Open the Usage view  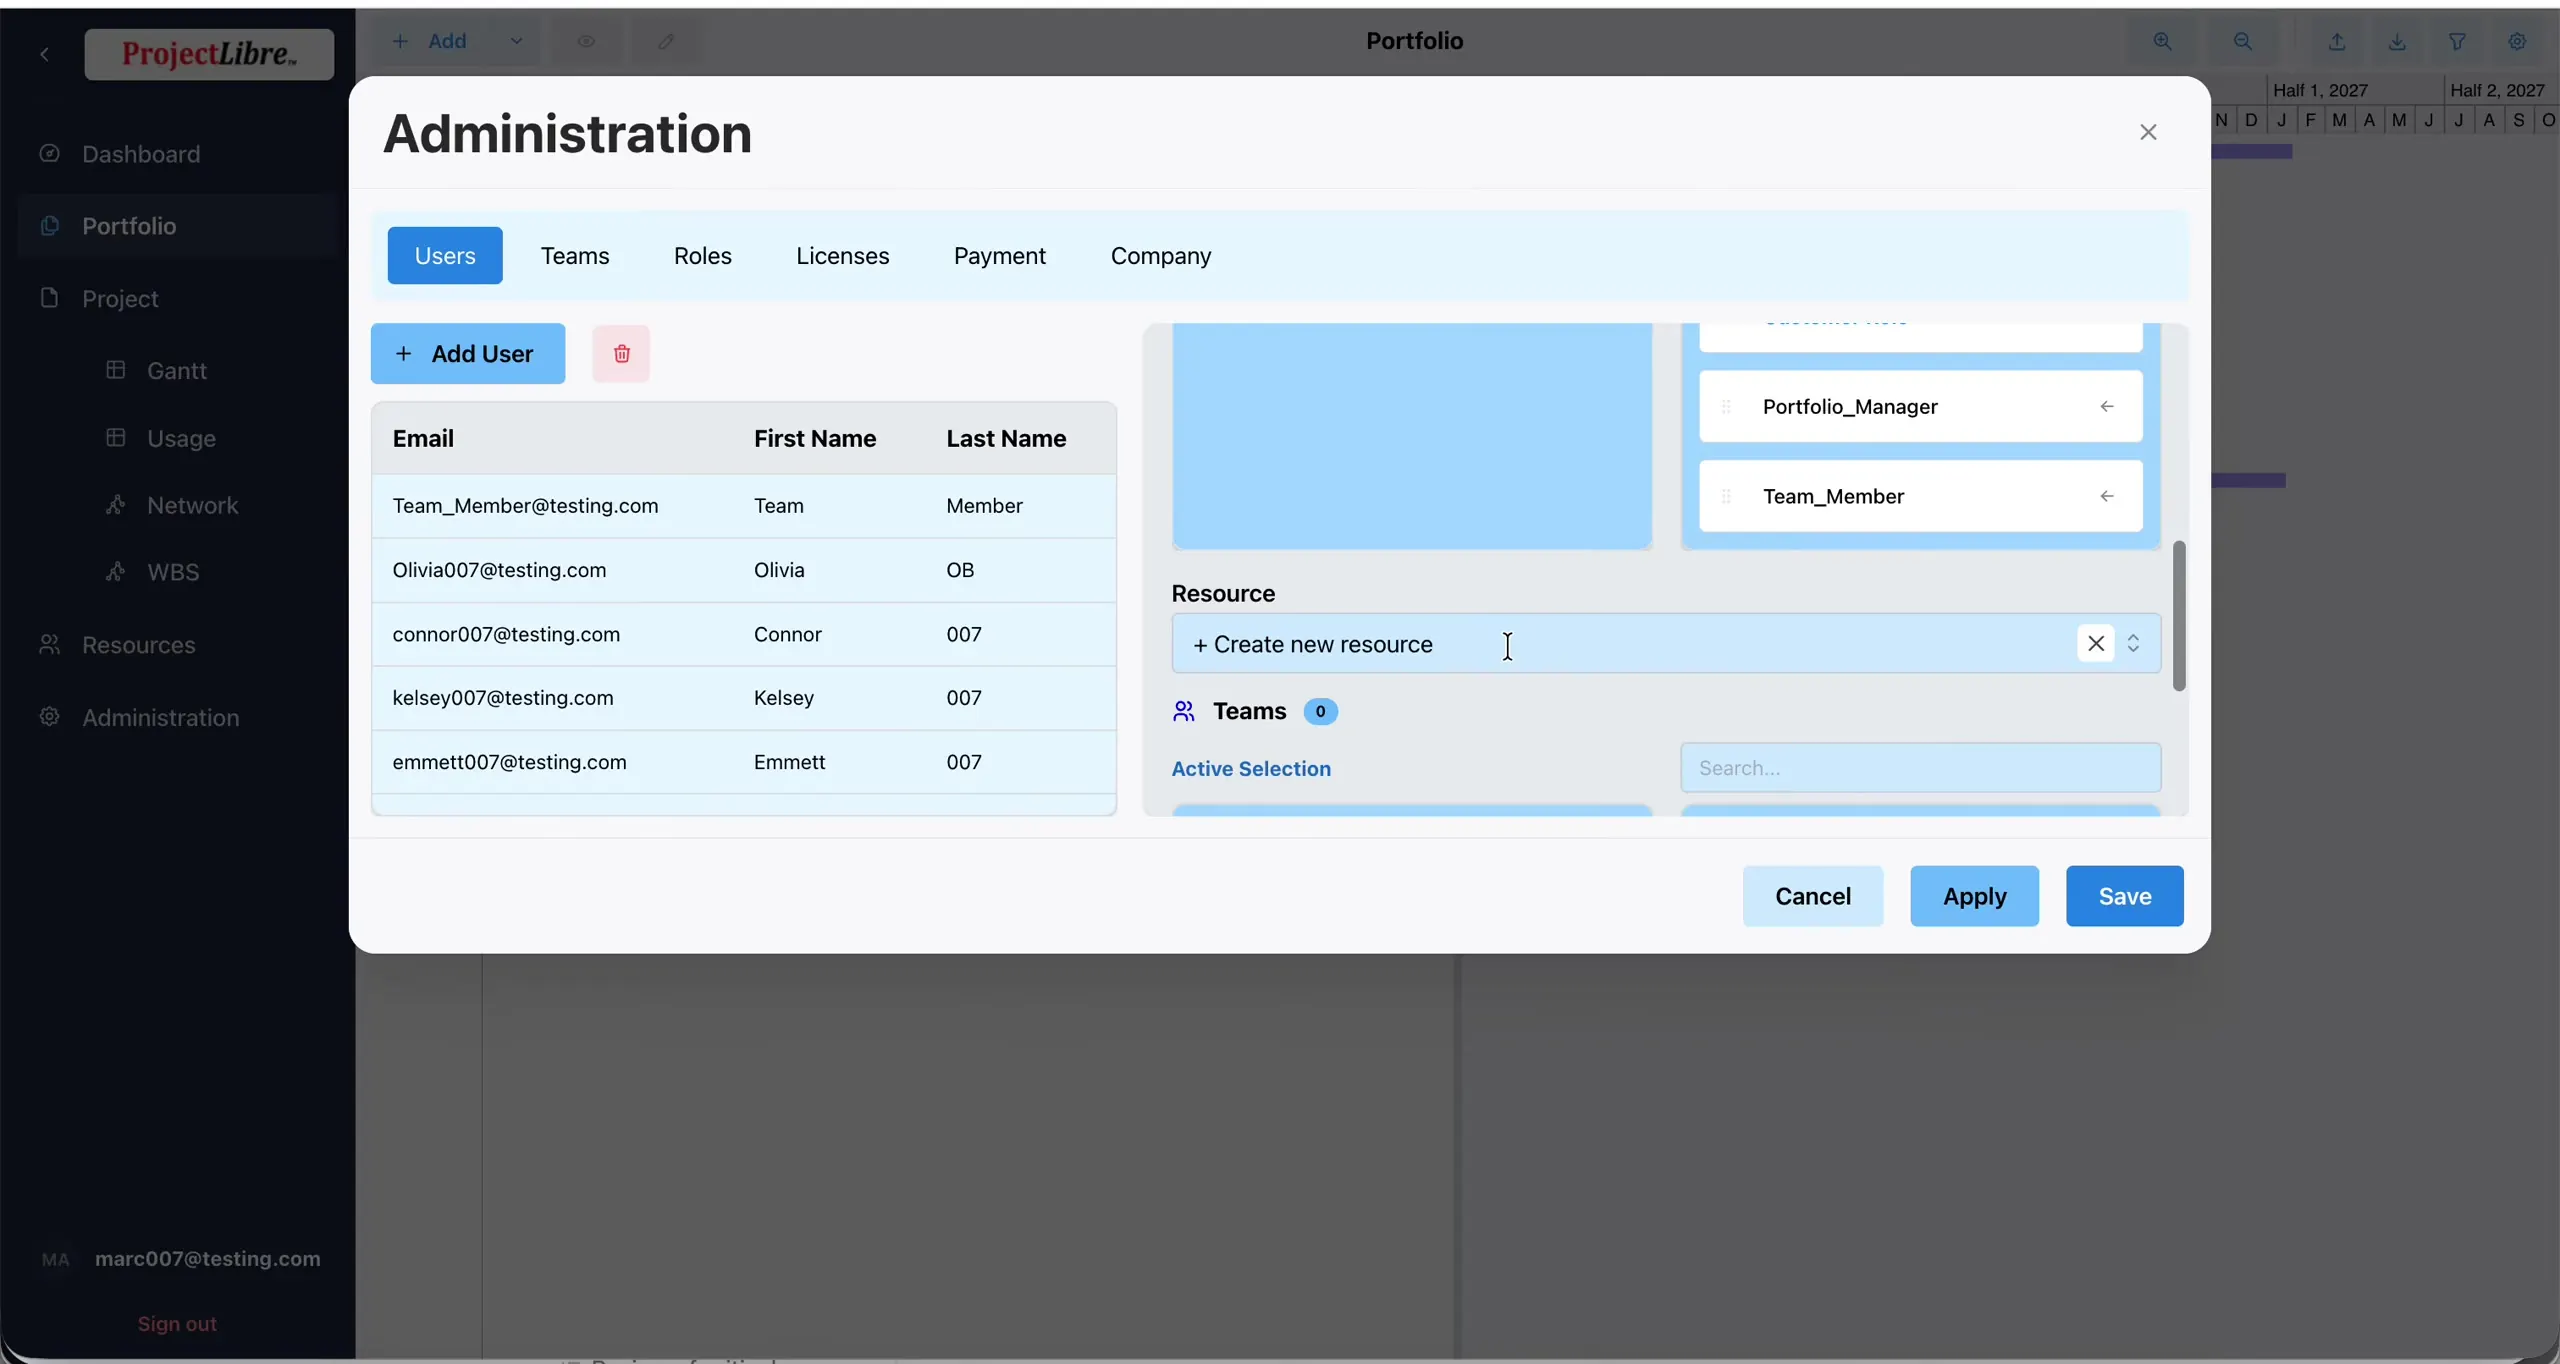(181, 438)
